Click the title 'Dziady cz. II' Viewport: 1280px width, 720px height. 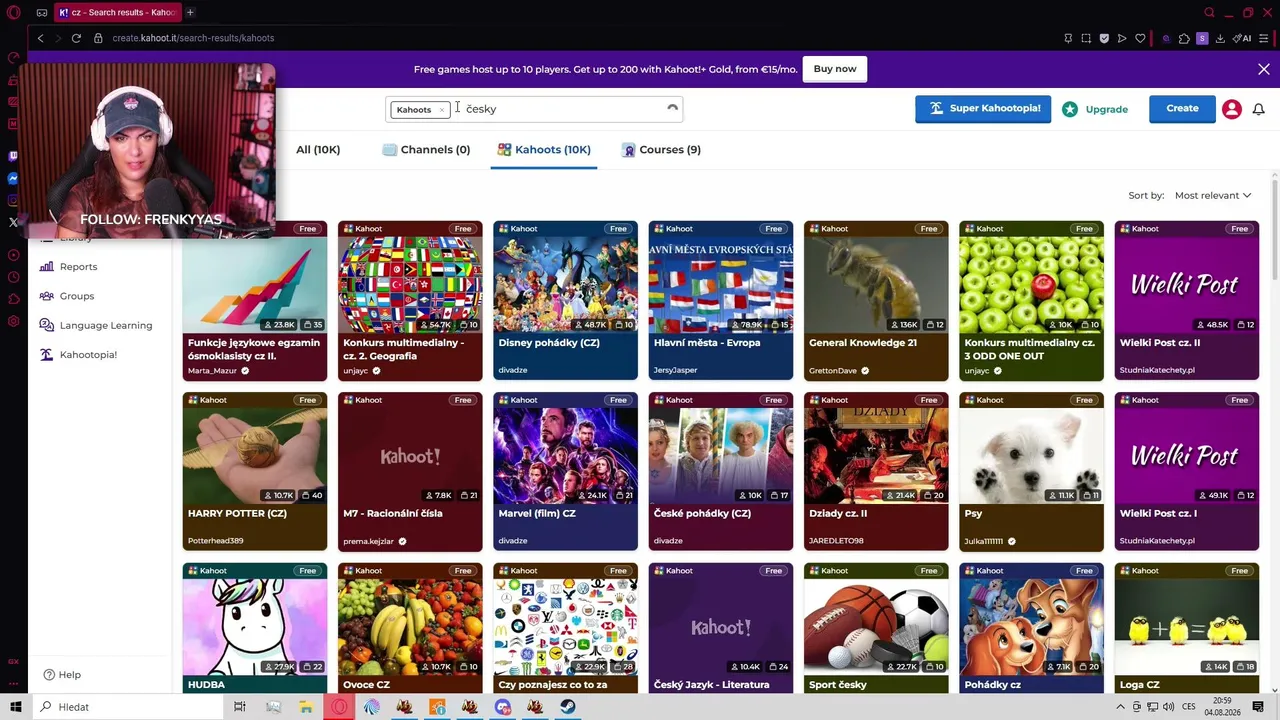(838, 514)
